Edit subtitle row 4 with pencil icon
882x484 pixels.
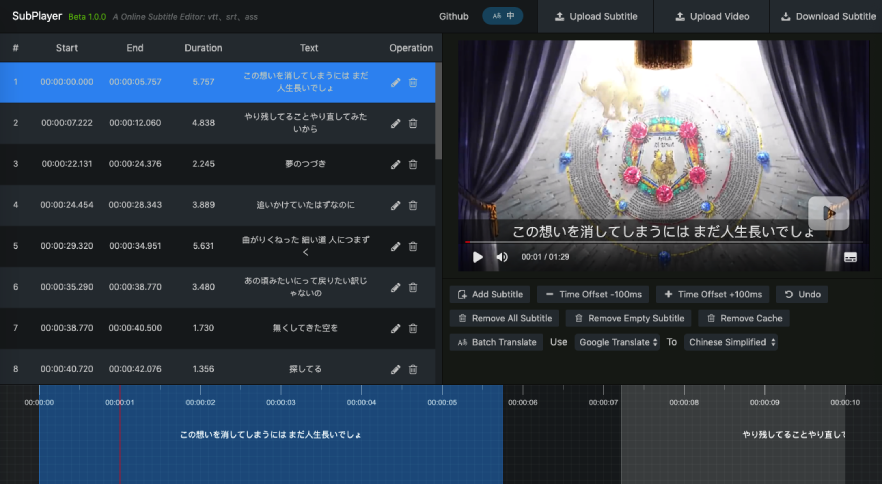click(x=395, y=205)
